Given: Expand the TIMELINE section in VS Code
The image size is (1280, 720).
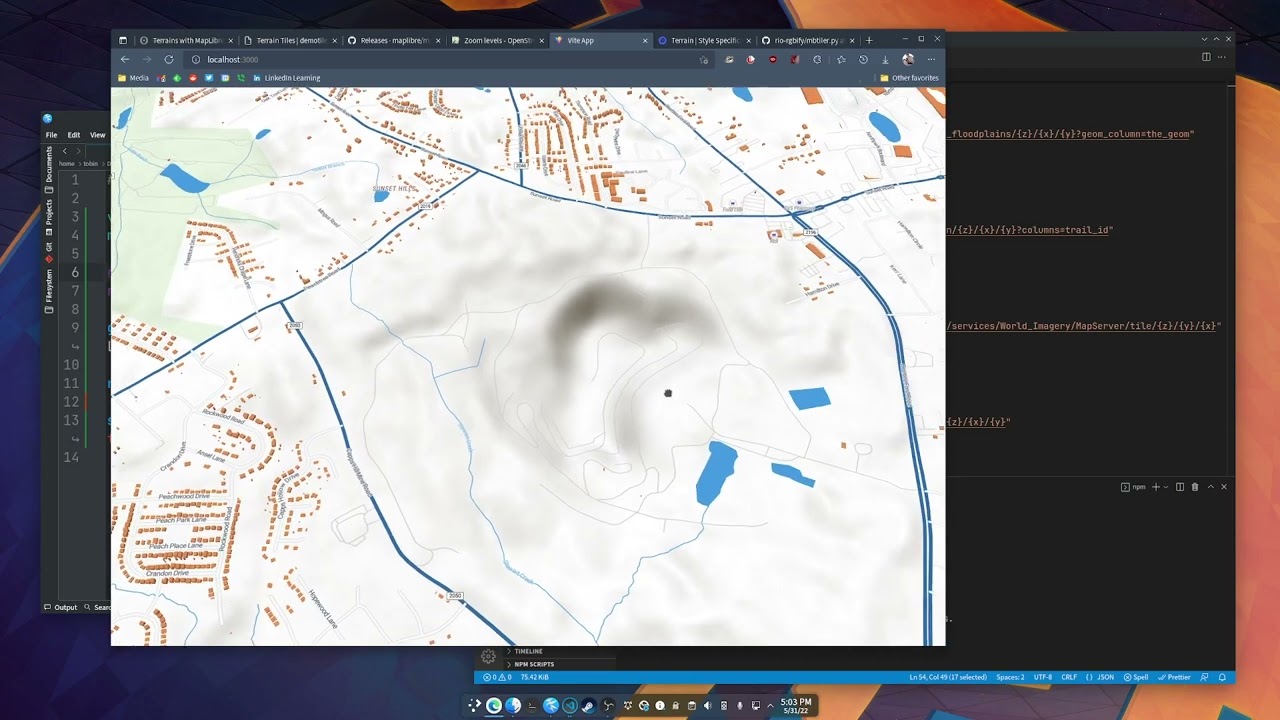Looking at the screenshot, I should click(x=528, y=651).
